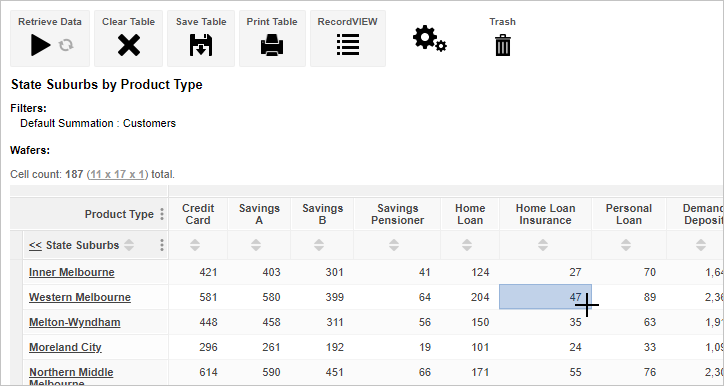Click the 11 x 17 x 1 cell count link
724x386 pixels.
tap(117, 175)
